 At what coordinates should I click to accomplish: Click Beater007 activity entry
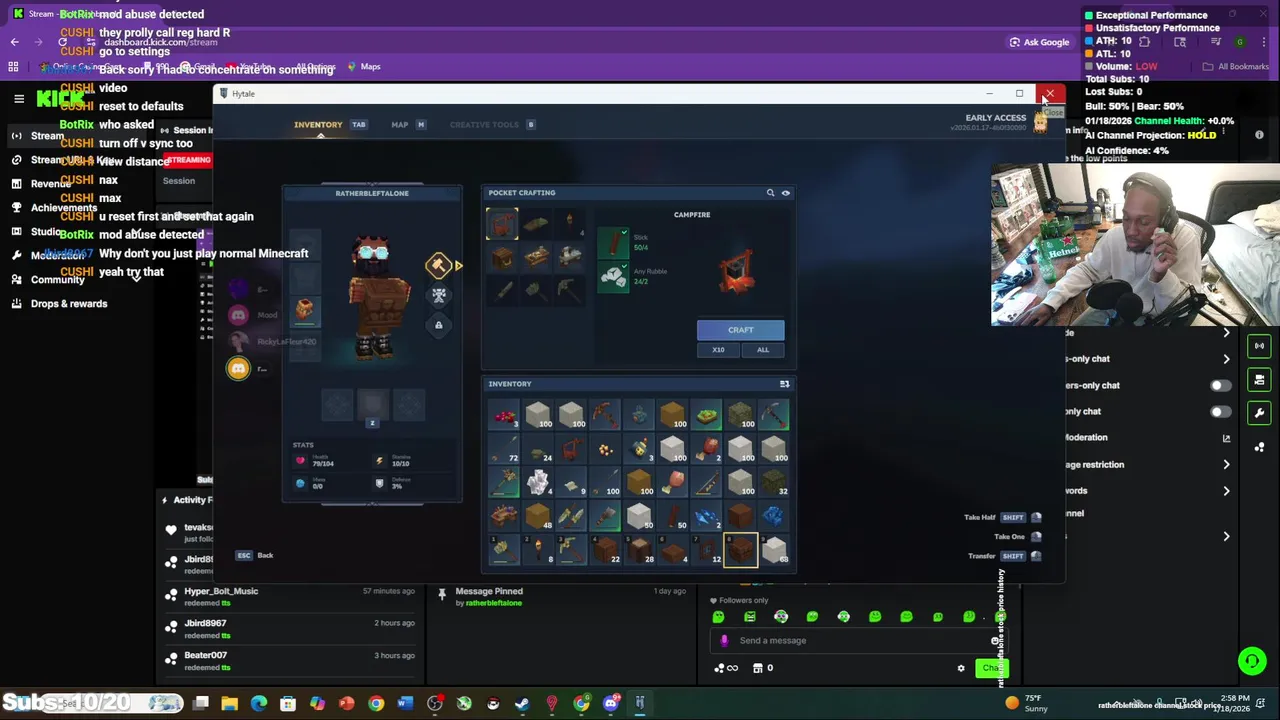[x=290, y=661]
